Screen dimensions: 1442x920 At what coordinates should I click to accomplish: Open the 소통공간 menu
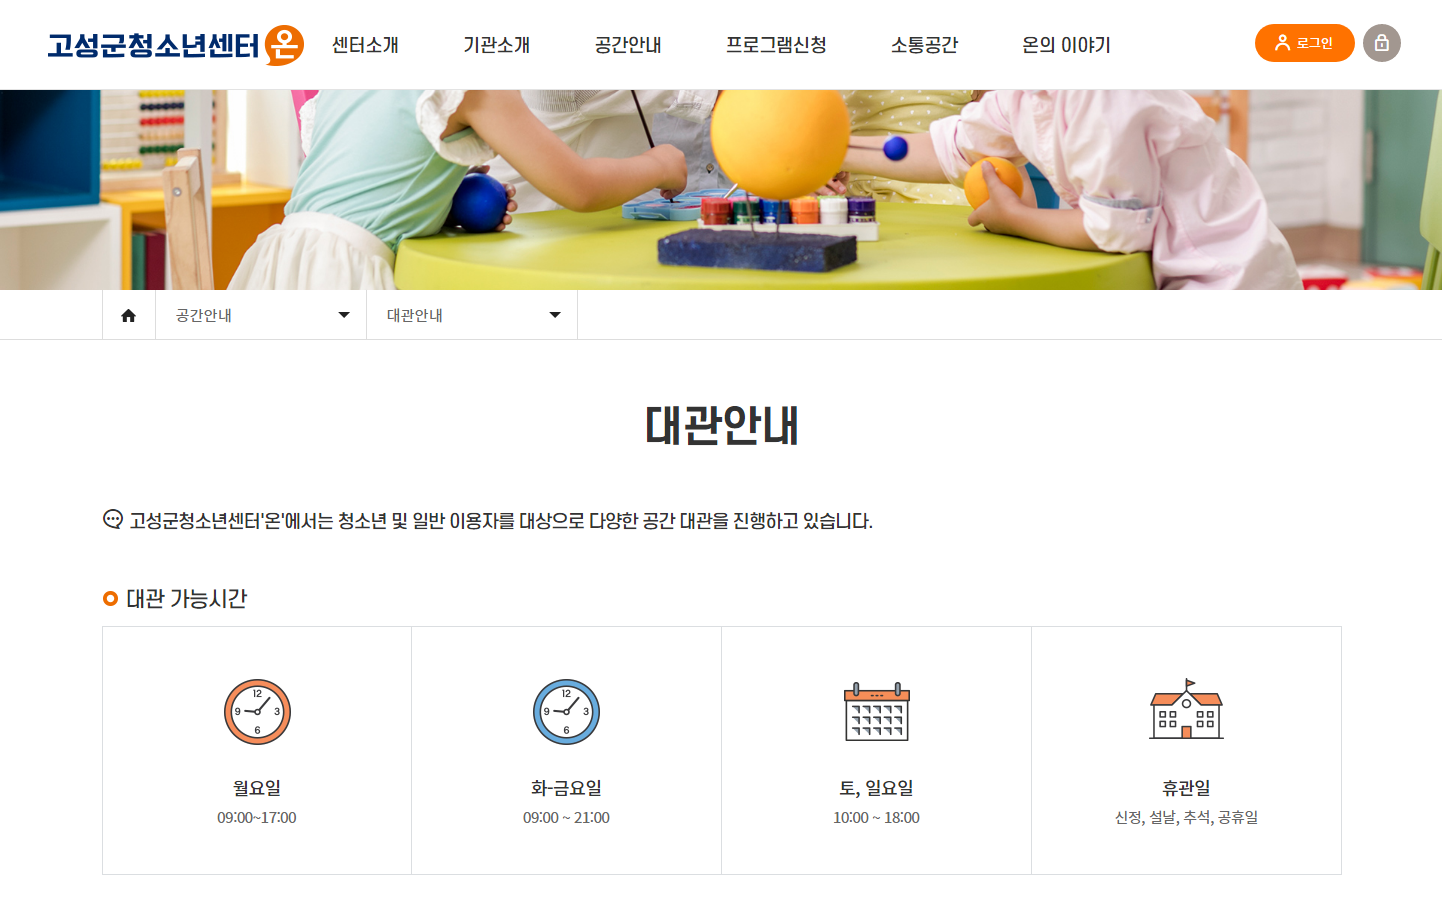tap(924, 45)
